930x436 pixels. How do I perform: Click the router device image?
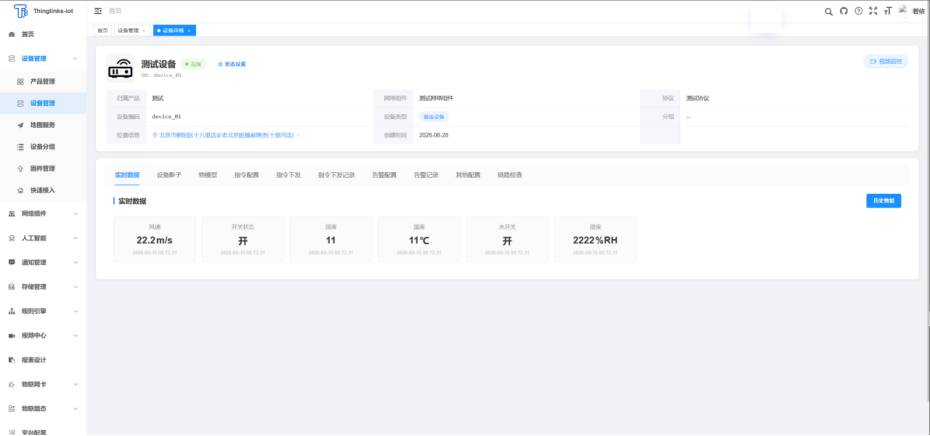[x=120, y=68]
